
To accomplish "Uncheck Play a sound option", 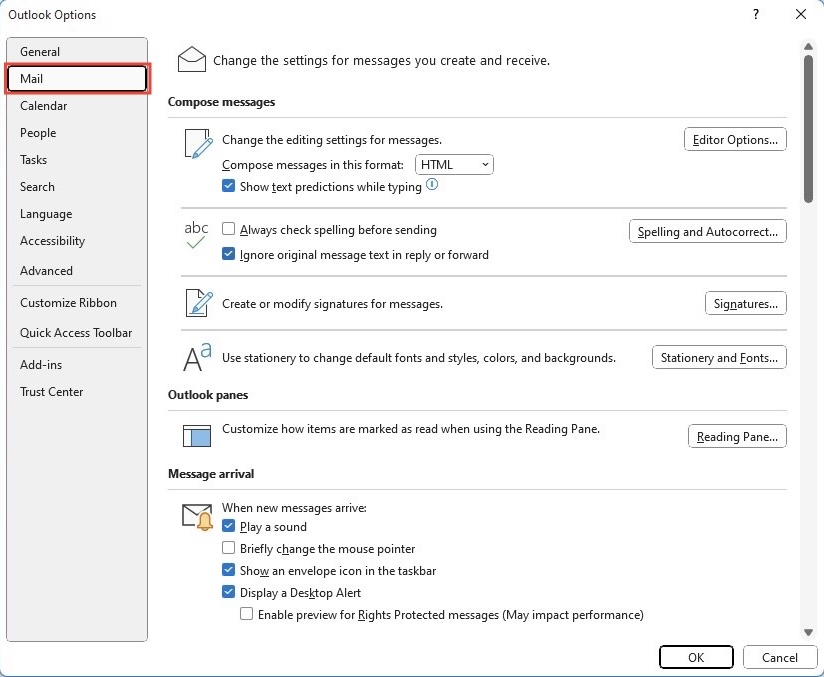I will point(228,526).
